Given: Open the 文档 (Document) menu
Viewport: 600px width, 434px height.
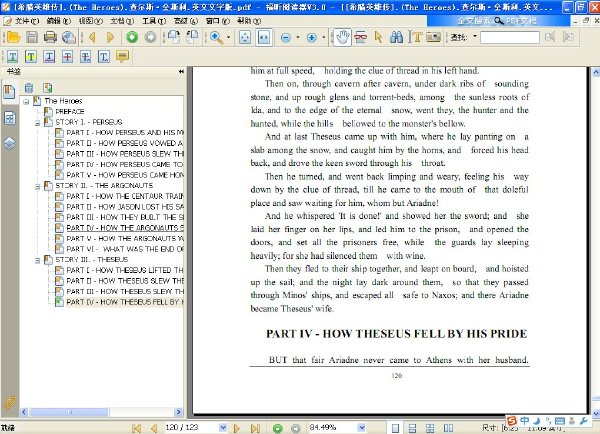Looking at the screenshot, I should click(122, 21).
